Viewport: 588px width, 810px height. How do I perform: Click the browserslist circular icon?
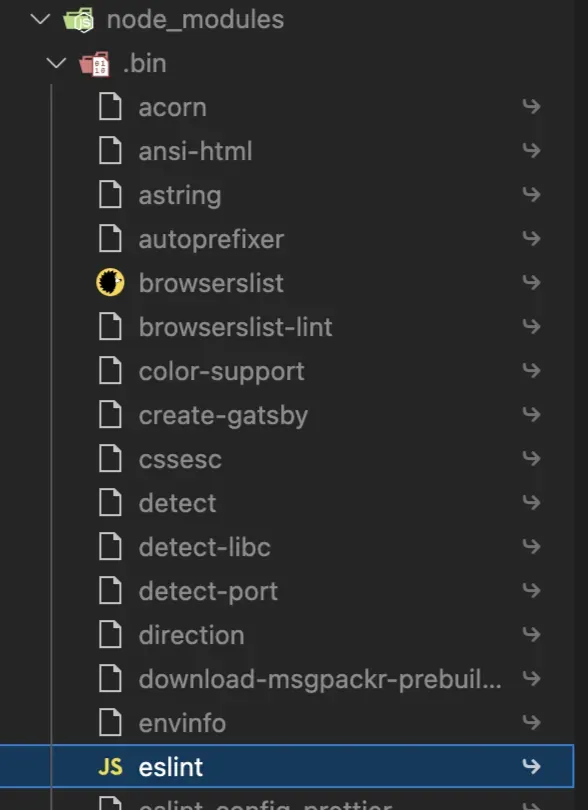pos(110,283)
